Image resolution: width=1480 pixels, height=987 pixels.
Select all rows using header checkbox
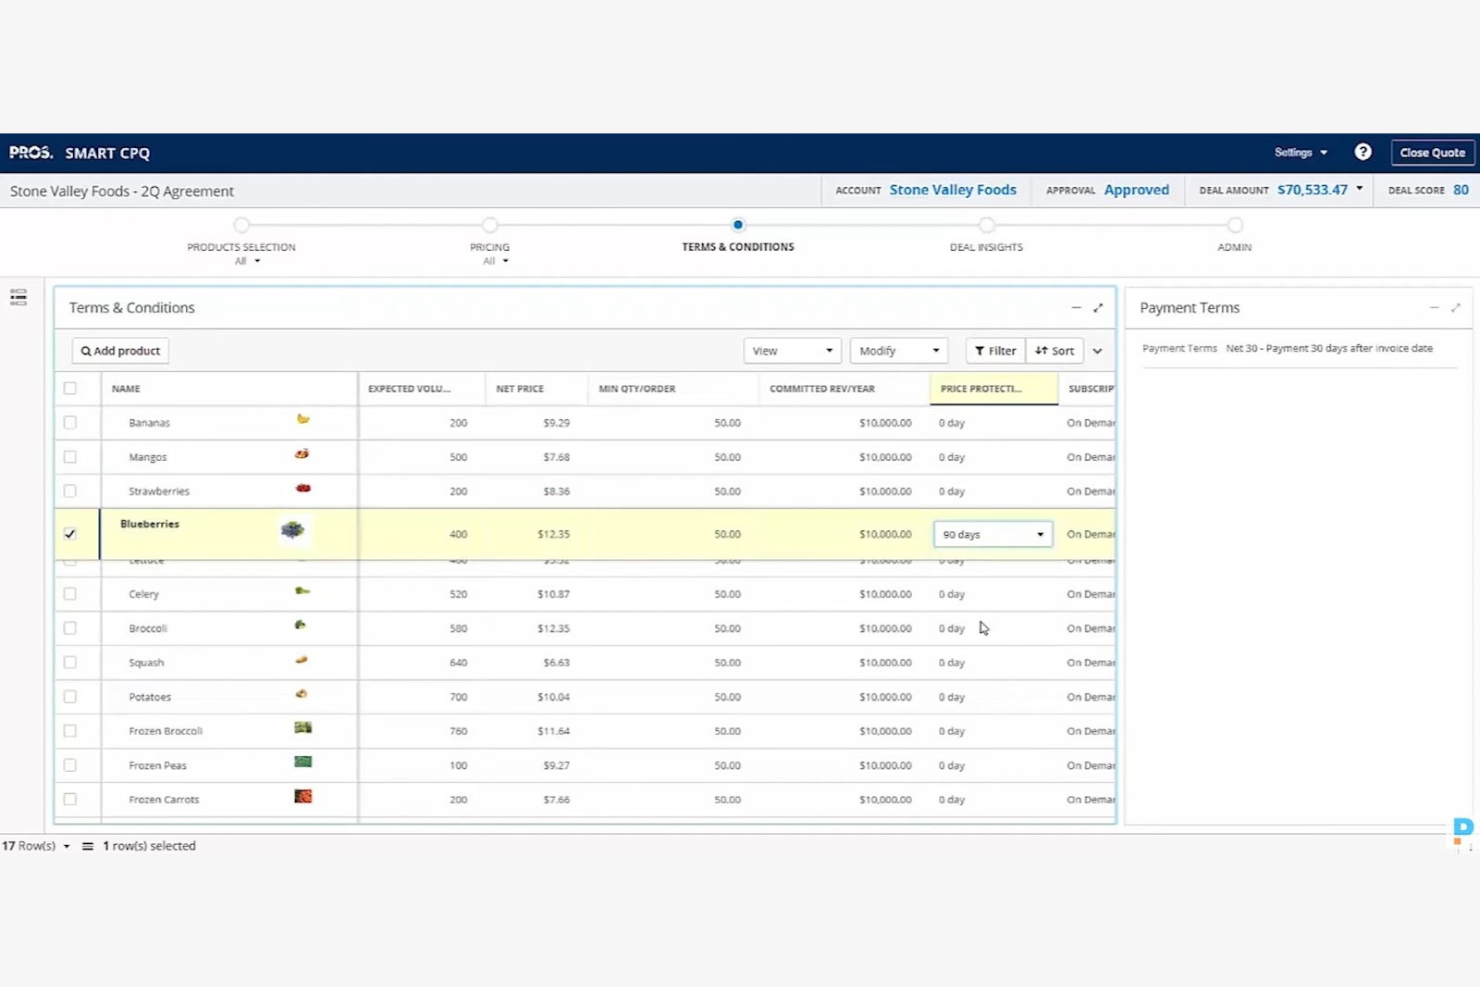pyautogui.click(x=70, y=388)
